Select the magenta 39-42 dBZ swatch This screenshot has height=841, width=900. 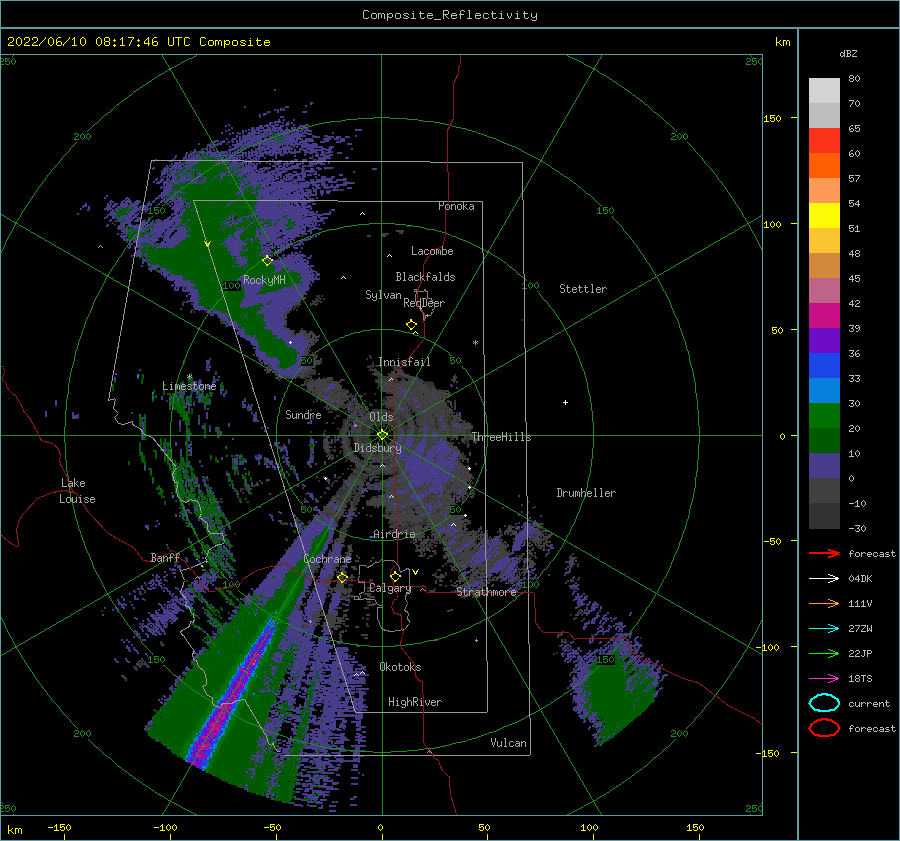click(x=824, y=316)
